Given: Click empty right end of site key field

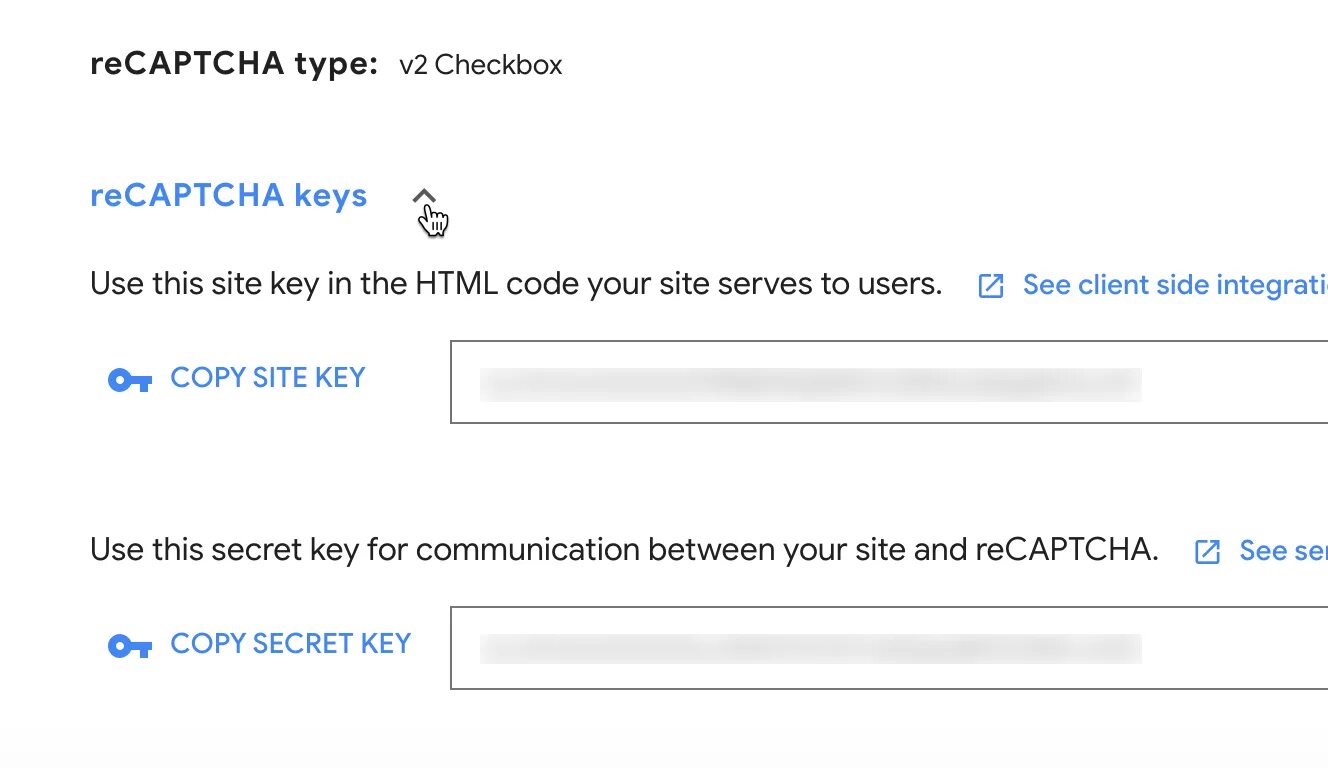Looking at the screenshot, I should pyautogui.click(x=1240, y=382).
